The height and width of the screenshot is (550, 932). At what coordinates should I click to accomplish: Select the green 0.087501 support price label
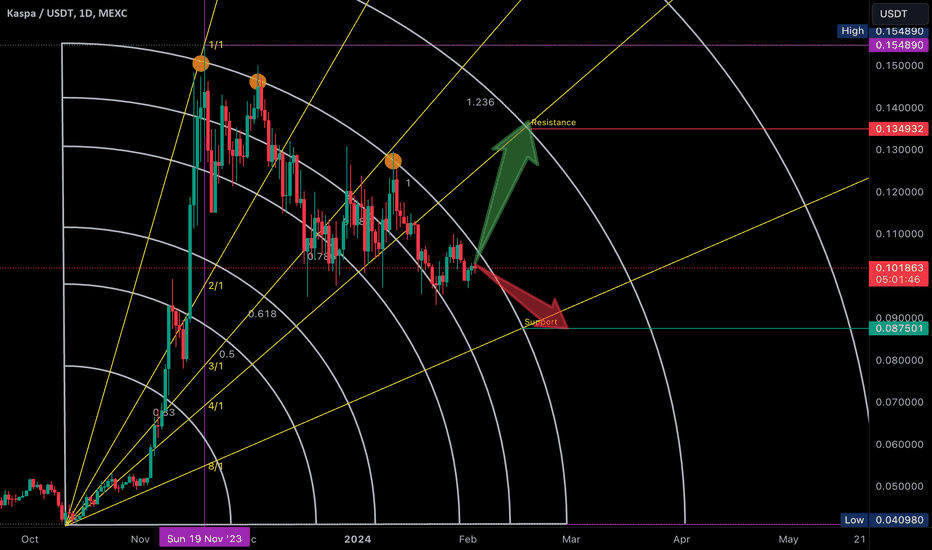click(x=899, y=328)
